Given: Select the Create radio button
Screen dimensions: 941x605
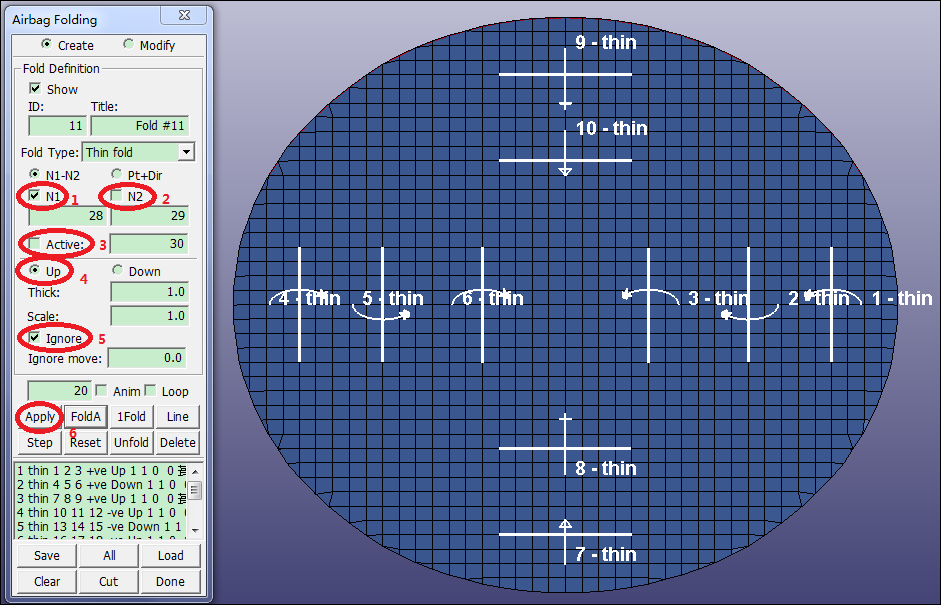Looking at the screenshot, I should click(46, 45).
